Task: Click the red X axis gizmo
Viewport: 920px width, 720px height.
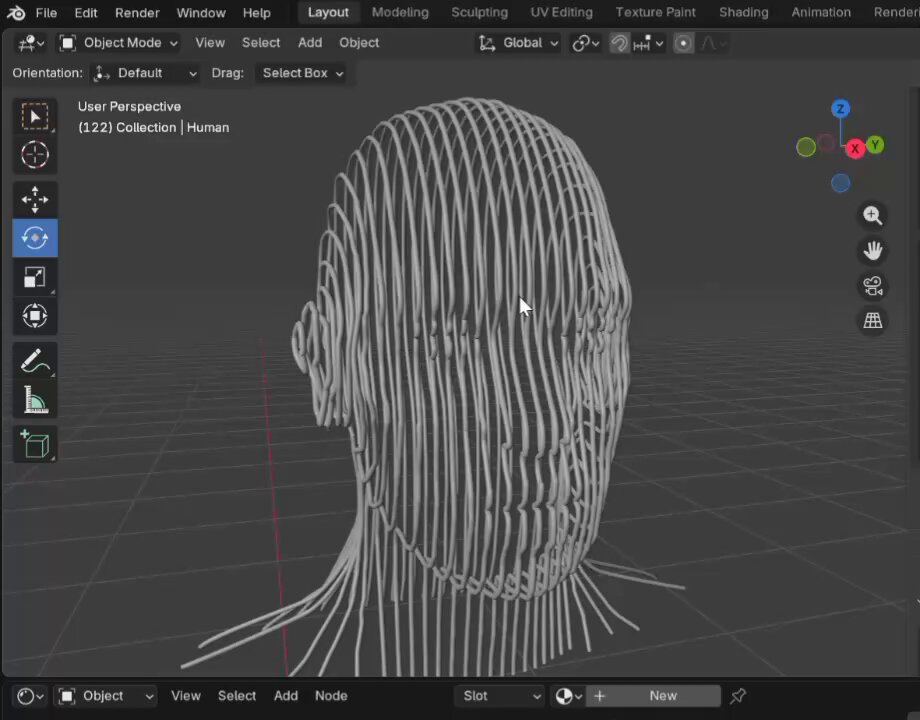Action: [855, 148]
